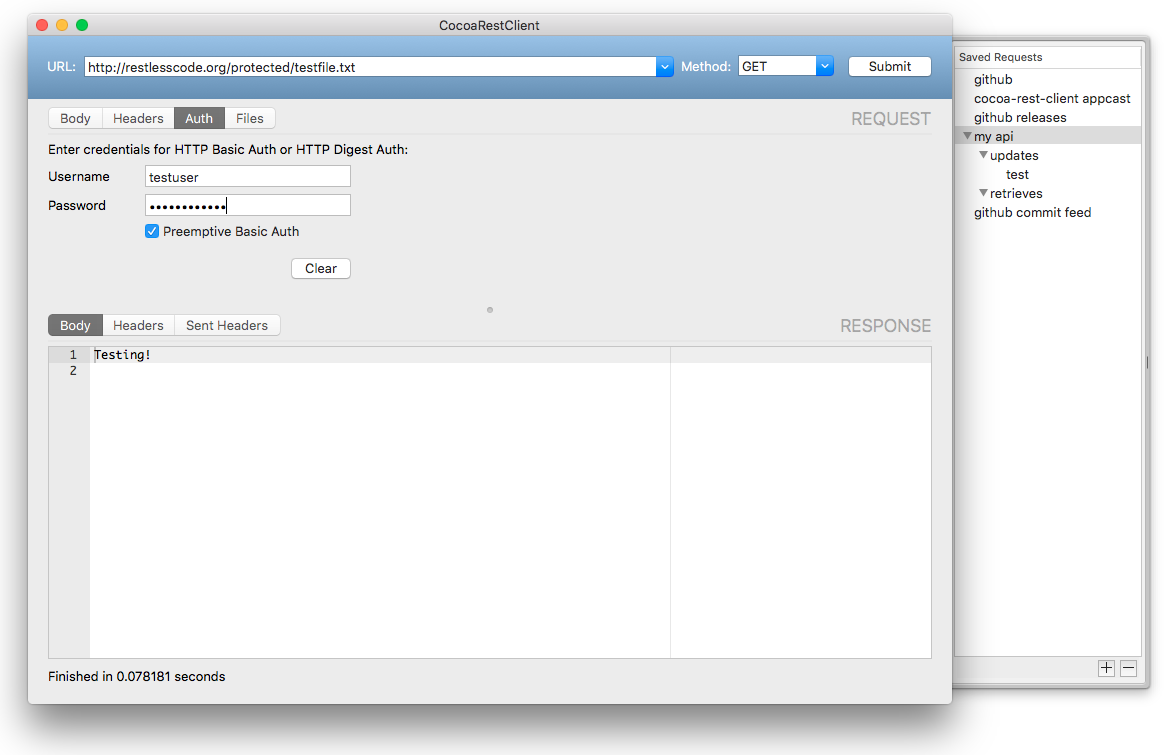Select 'cocoa-rest-client appcast' saved request
This screenshot has width=1165, height=755.
tap(1052, 98)
